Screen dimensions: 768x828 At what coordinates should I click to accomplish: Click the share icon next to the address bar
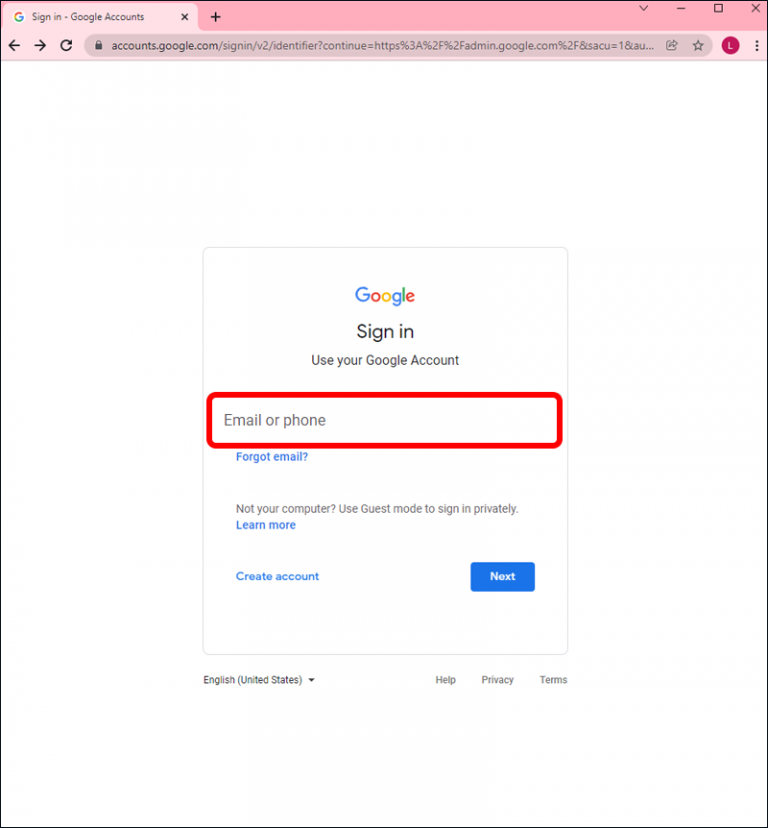click(671, 45)
